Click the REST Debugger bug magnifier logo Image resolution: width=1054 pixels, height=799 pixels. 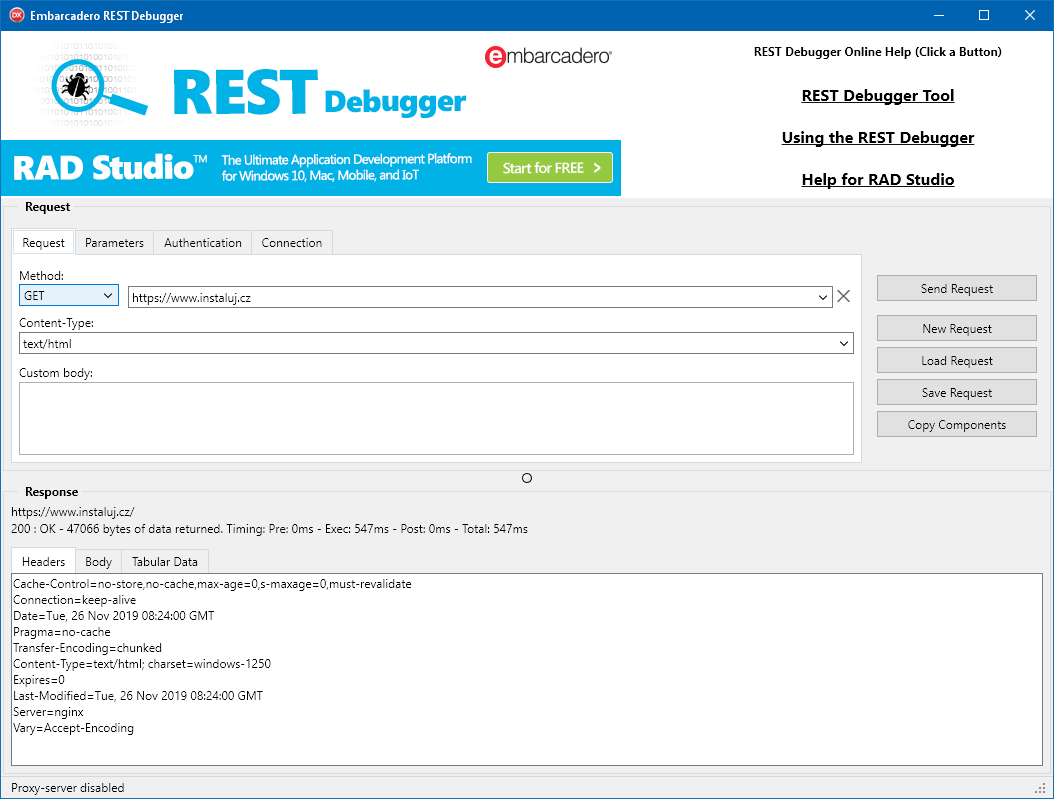pos(98,88)
